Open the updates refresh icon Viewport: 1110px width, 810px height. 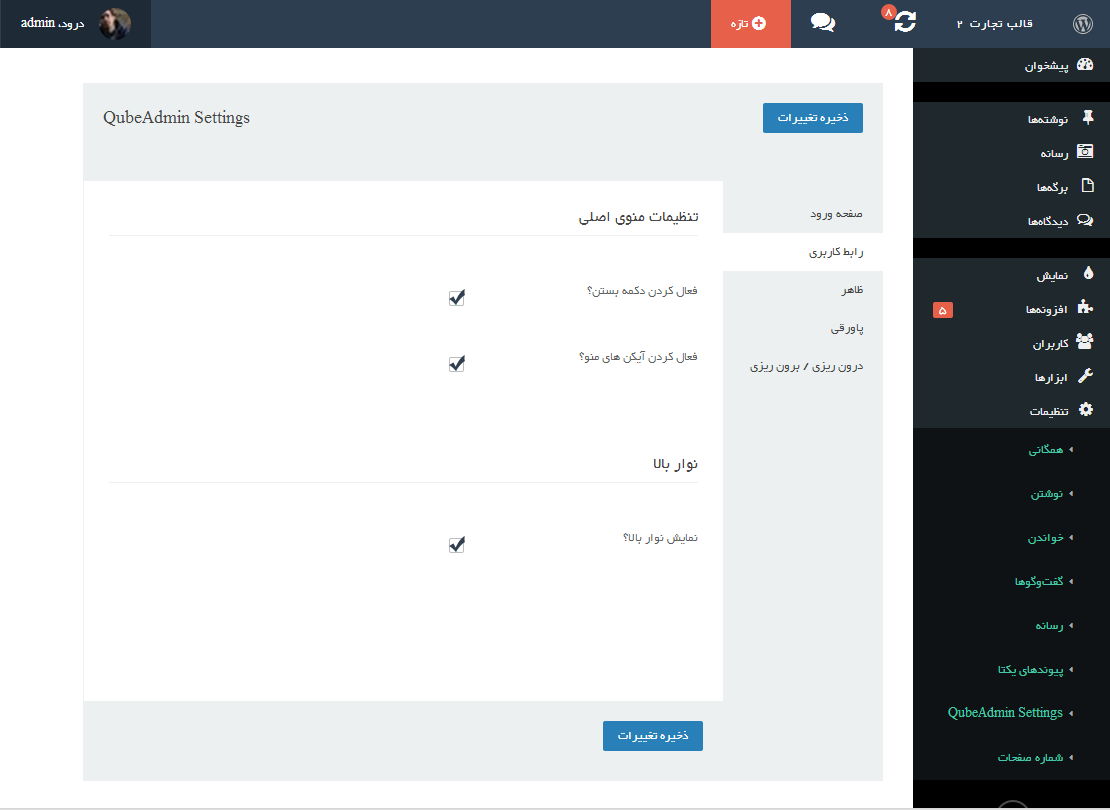904,22
